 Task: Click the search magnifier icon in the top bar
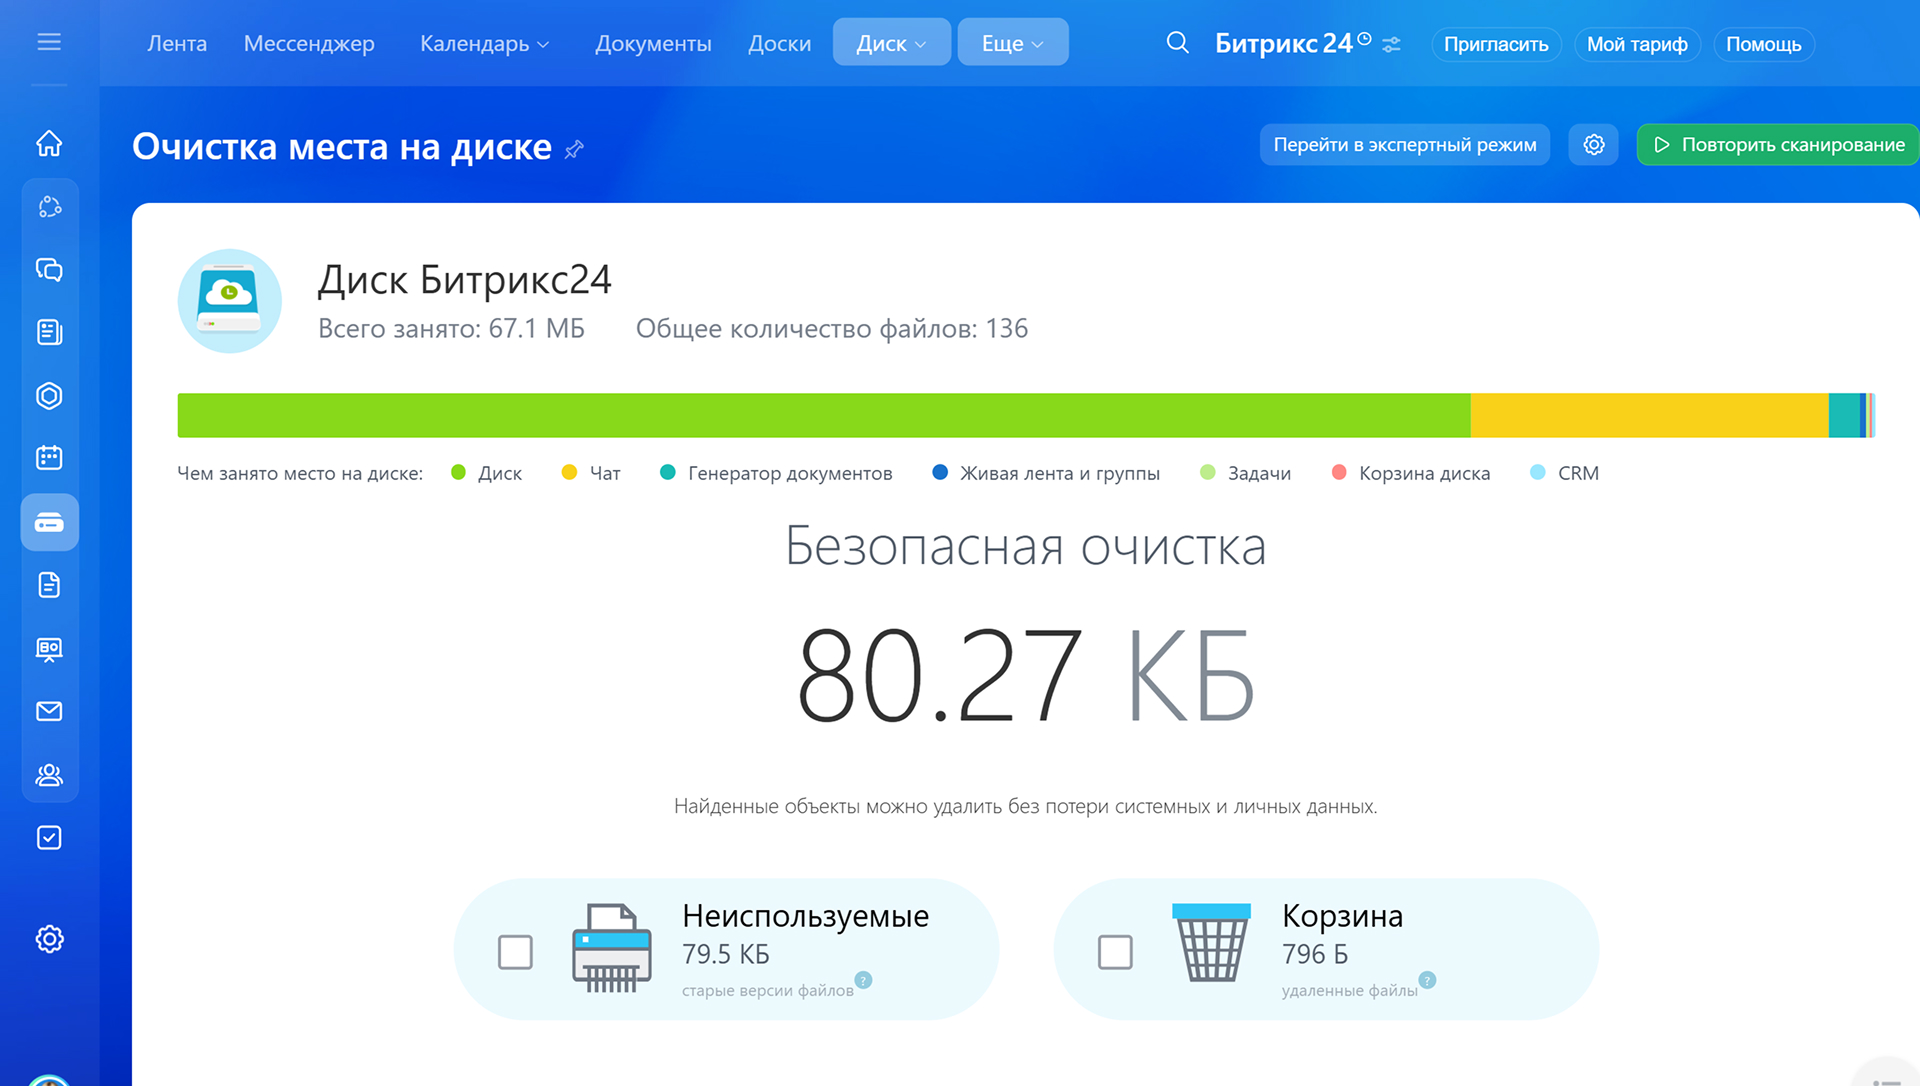tap(1177, 43)
